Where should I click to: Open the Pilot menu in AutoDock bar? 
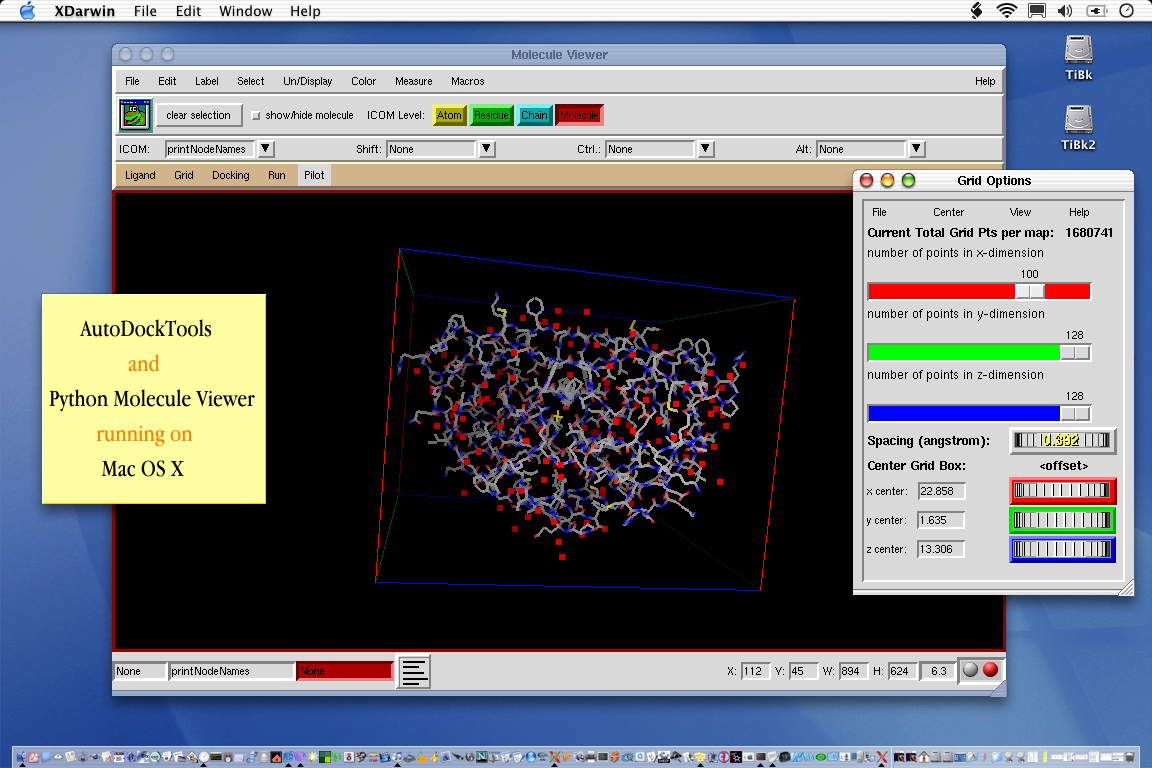tap(314, 176)
